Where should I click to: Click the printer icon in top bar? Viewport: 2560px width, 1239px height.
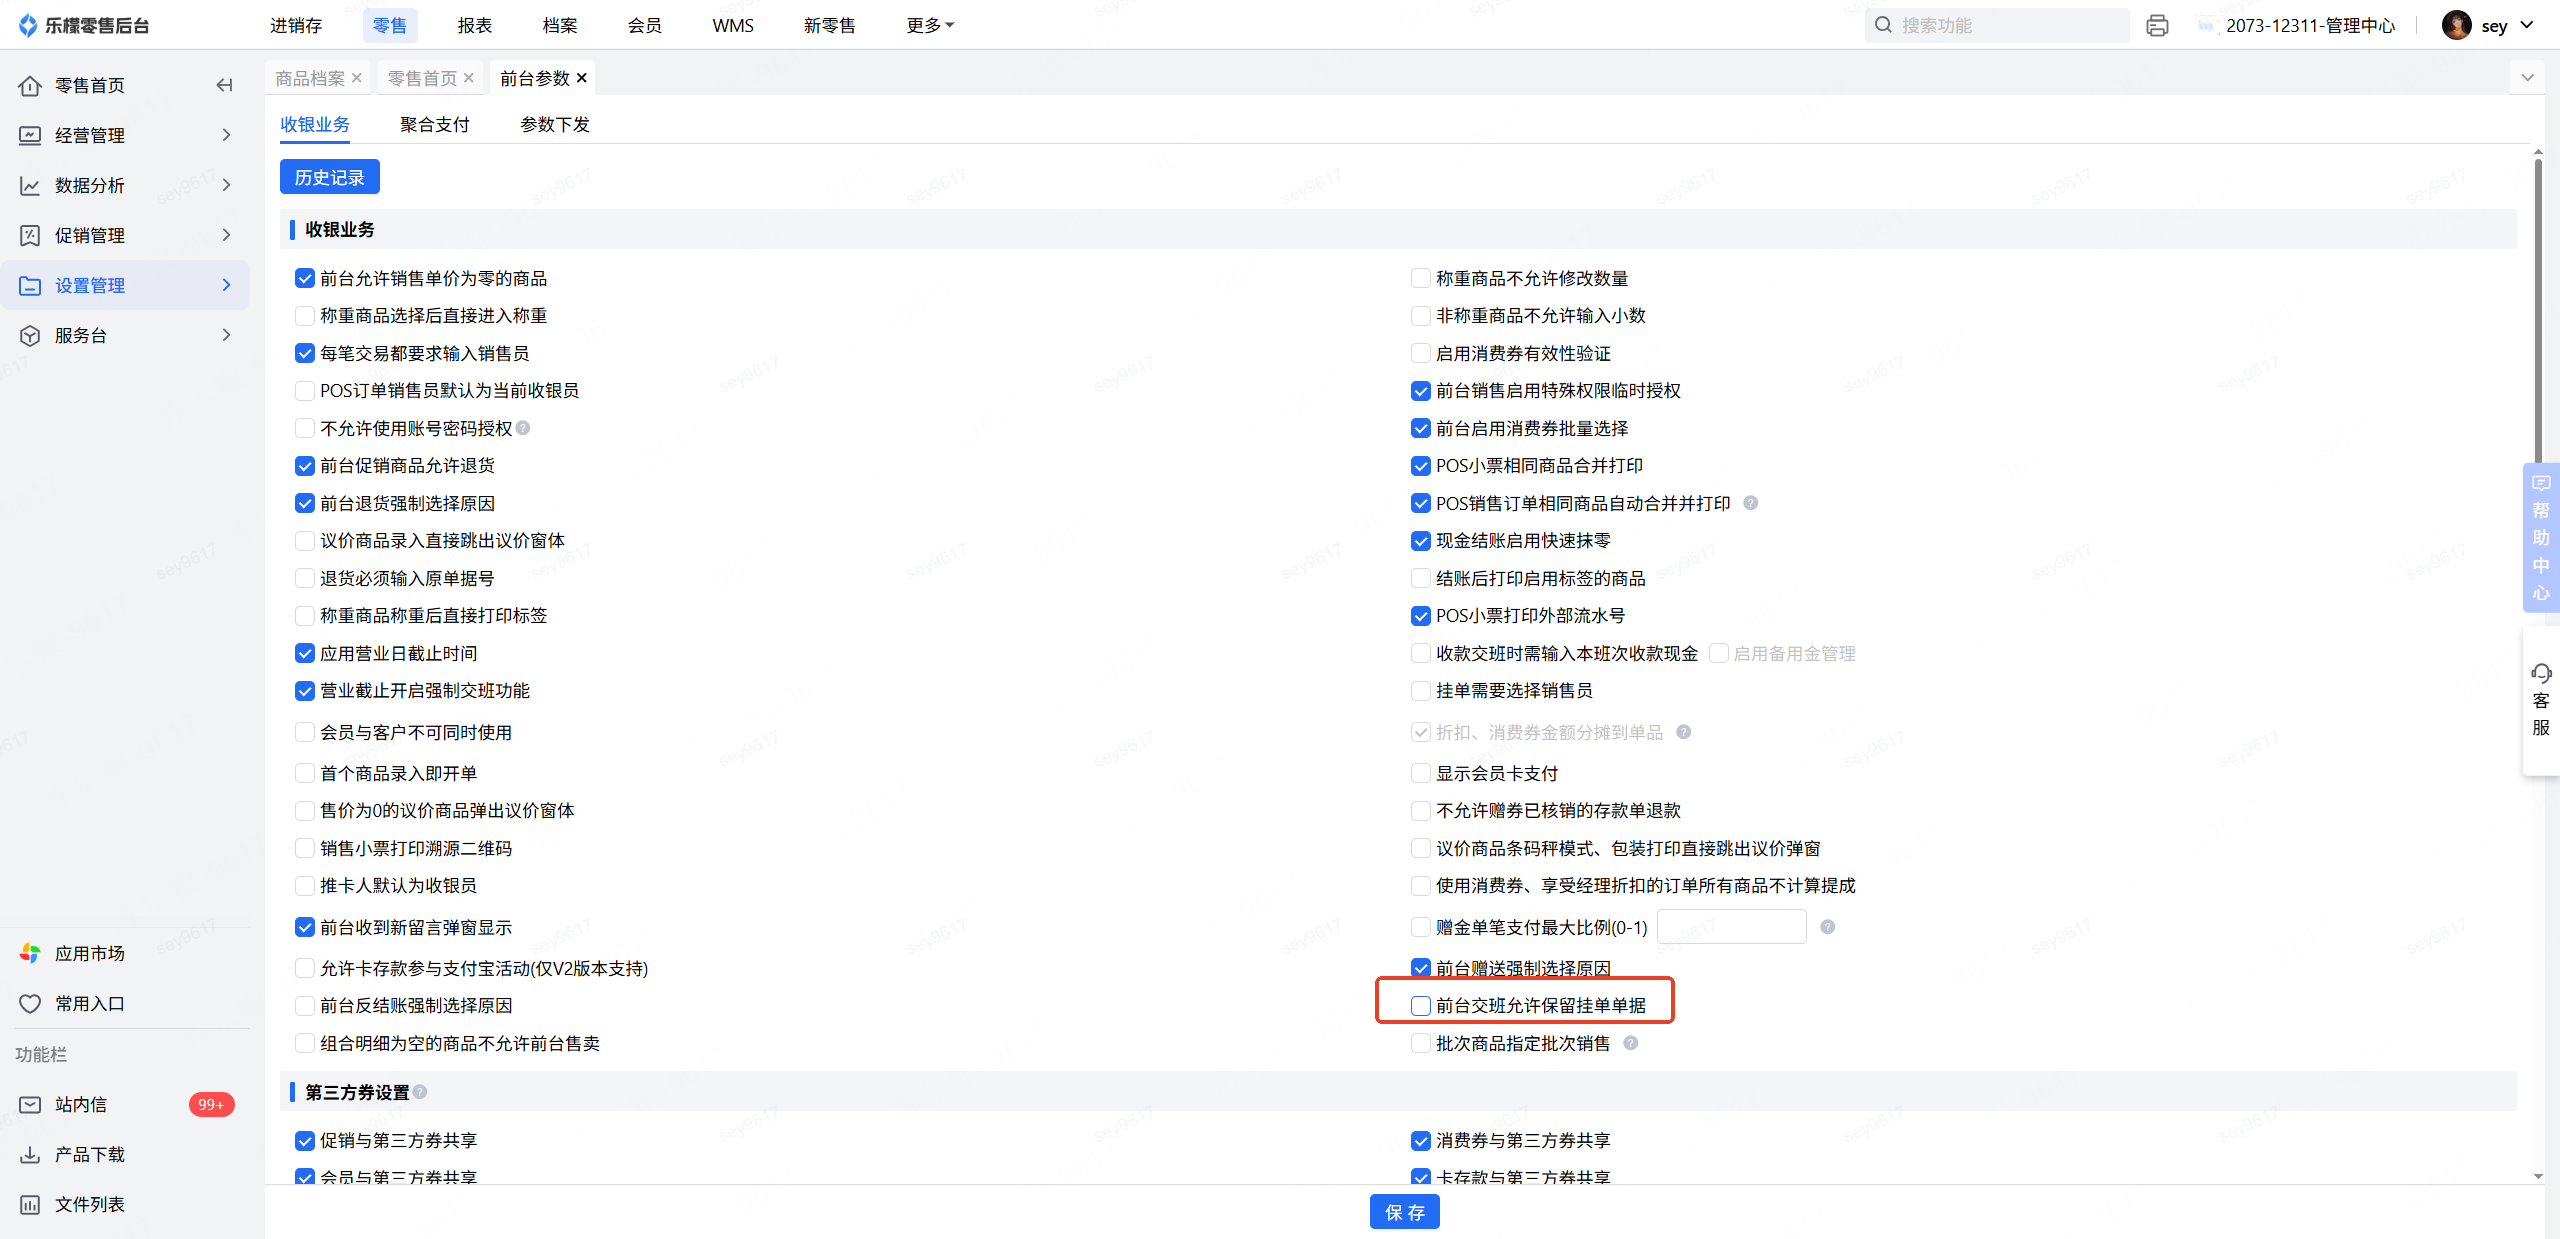[2157, 26]
